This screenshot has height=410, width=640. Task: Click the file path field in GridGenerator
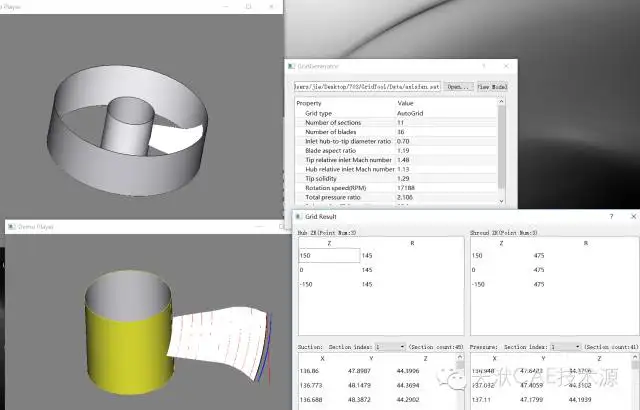[x=367, y=86]
